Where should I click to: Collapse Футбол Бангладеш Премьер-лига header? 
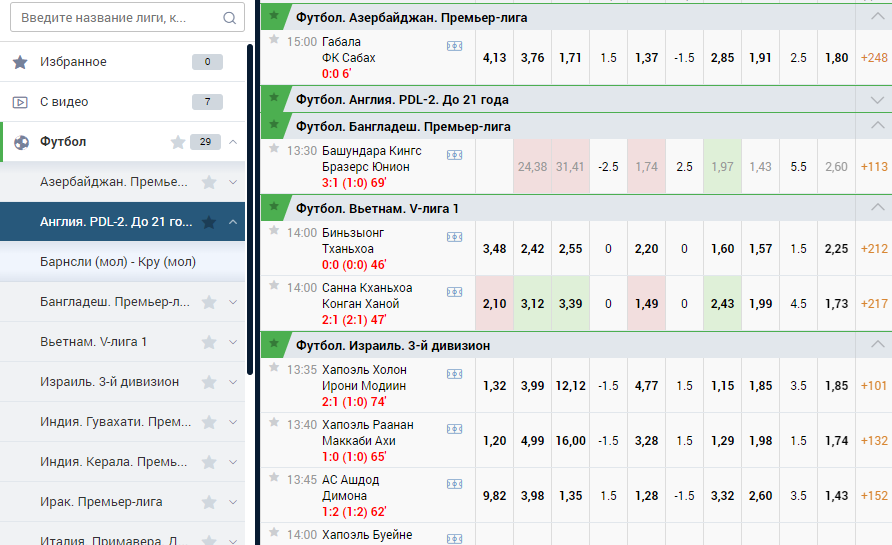[x=877, y=125]
